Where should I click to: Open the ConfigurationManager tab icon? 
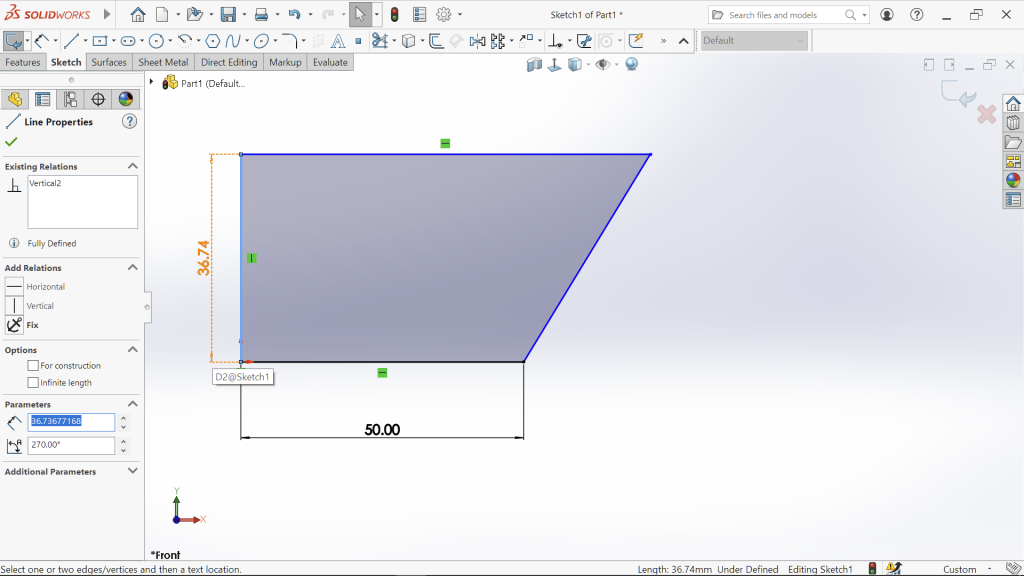[x=70, y=99]
